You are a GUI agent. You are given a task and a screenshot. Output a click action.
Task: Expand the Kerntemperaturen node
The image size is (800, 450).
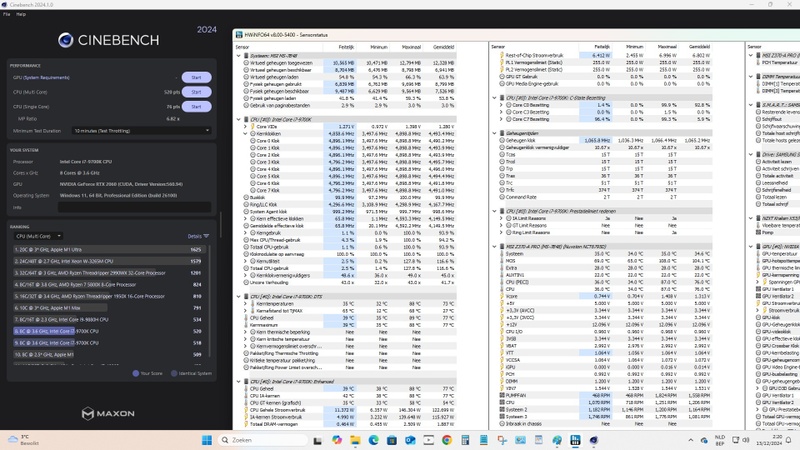246,304
